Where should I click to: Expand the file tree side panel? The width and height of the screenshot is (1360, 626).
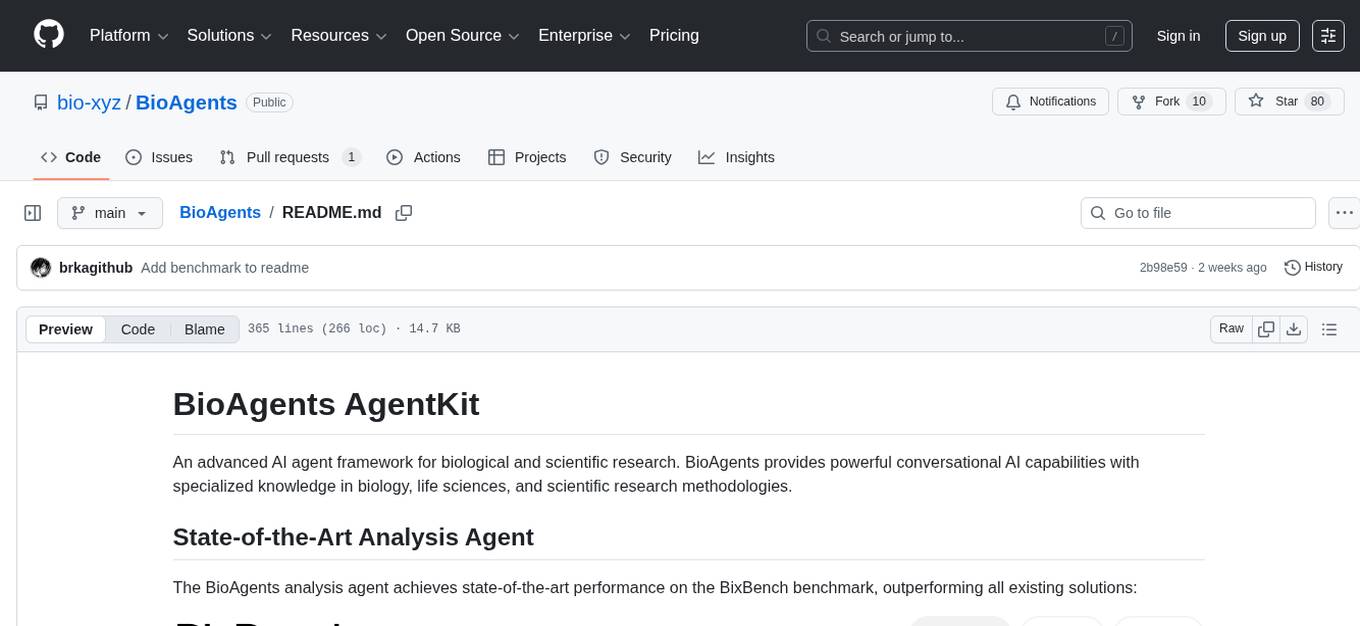(33, 212)
